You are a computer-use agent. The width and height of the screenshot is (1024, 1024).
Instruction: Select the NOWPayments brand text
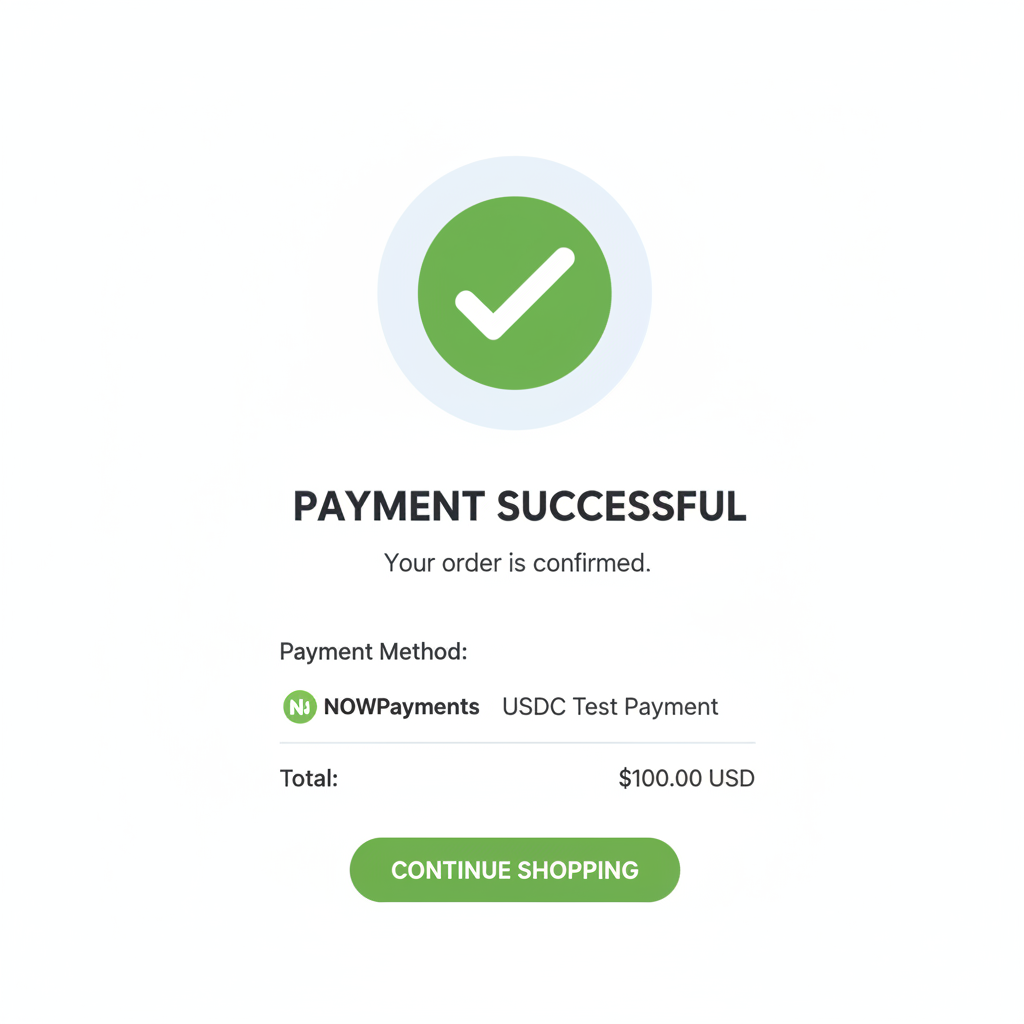coord(400,707)
